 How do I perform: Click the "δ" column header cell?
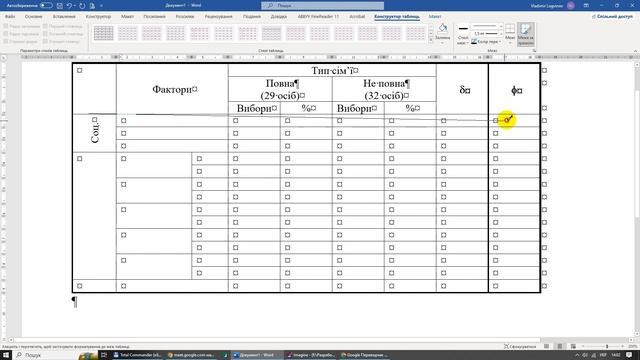462,89
